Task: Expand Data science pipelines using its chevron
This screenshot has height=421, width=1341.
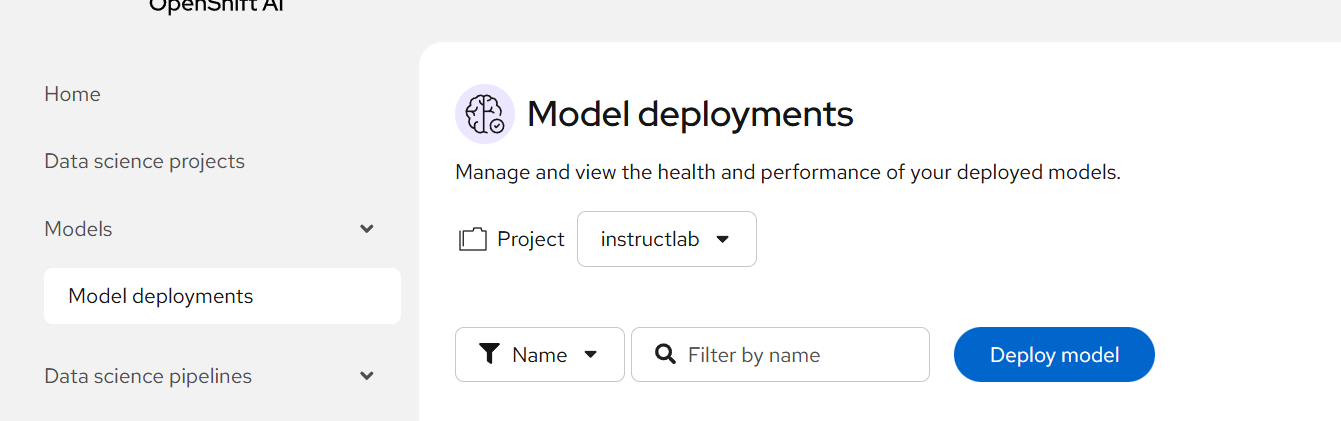Action: pyautogui.click(x=367, y=376)
